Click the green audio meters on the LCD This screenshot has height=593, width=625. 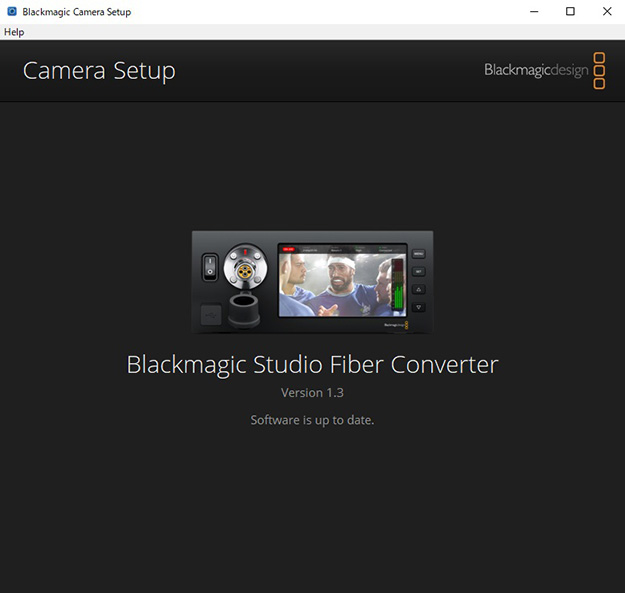point(397,294)
